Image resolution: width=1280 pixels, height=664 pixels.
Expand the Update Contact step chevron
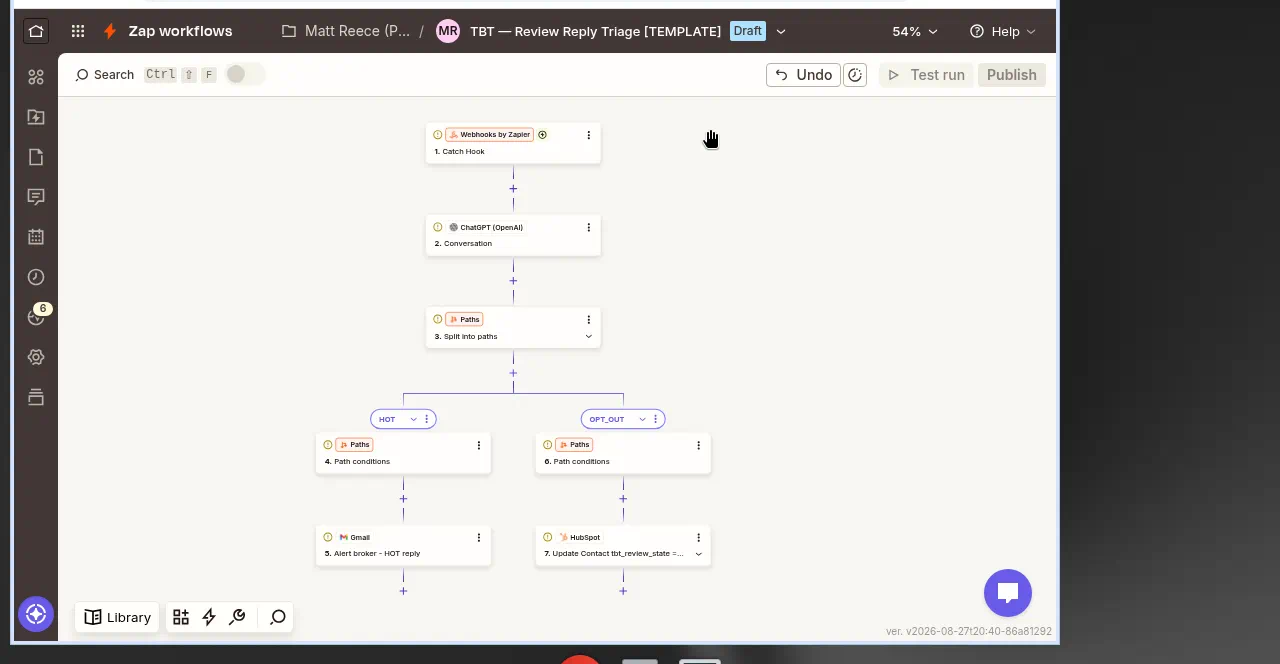click(x=698, y=553)
